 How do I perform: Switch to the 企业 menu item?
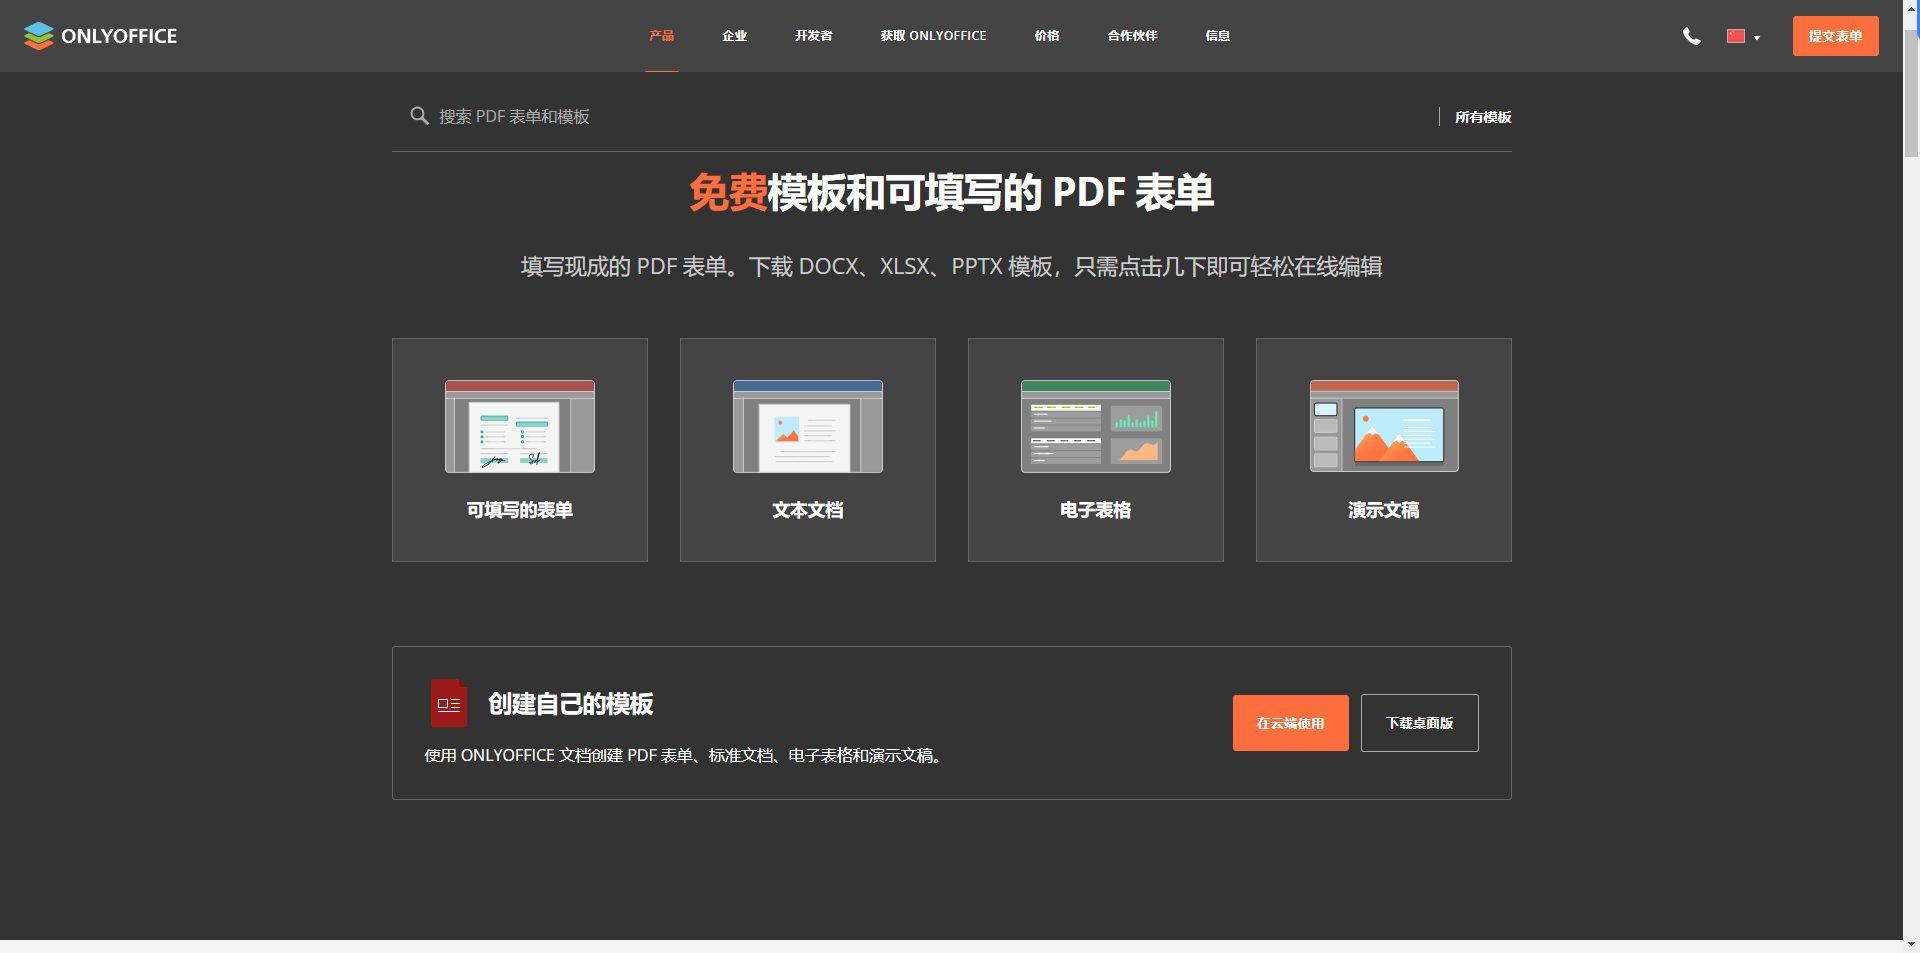734,35
